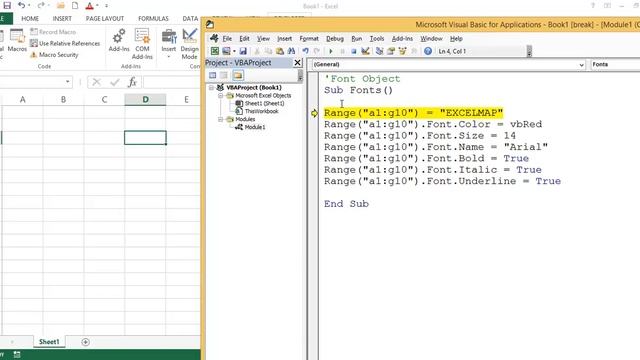
Task: Click the Break pause icon in VBA toolbar
Action: (342, 51)
